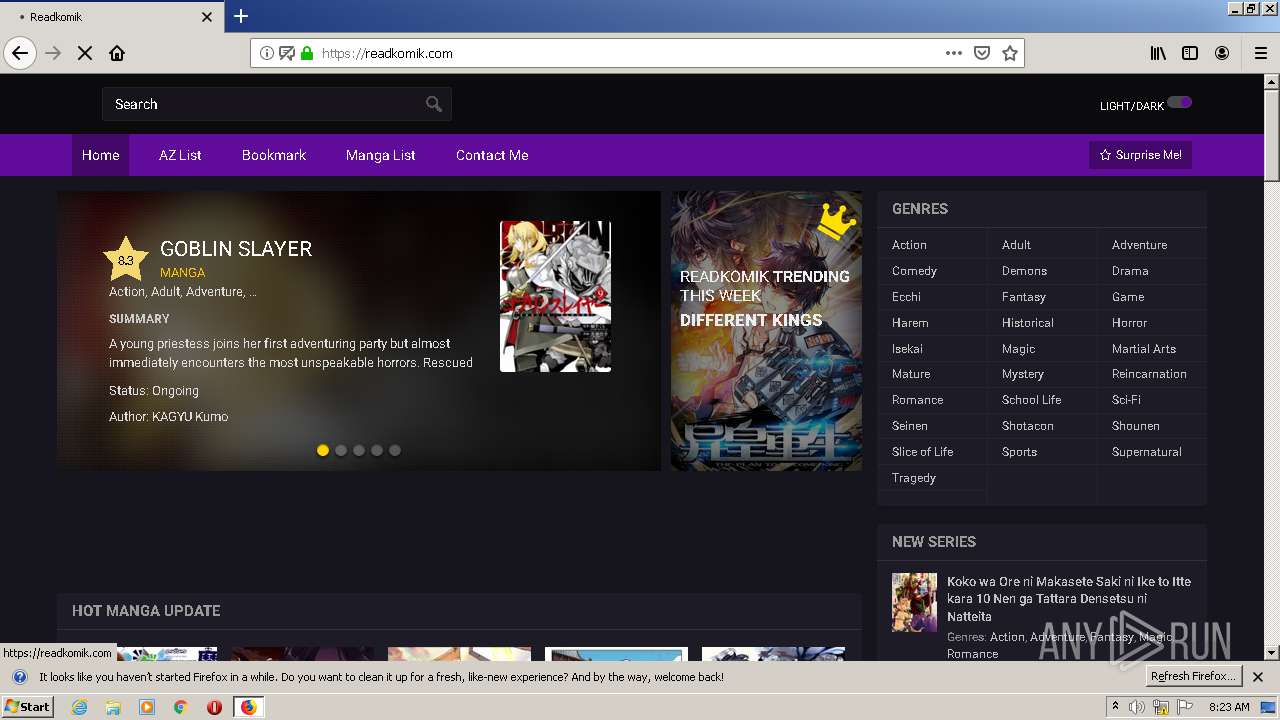Open the Demons genre
Screen dimensions: 1280x720
pyautogui.click(x=1024, y=271)
